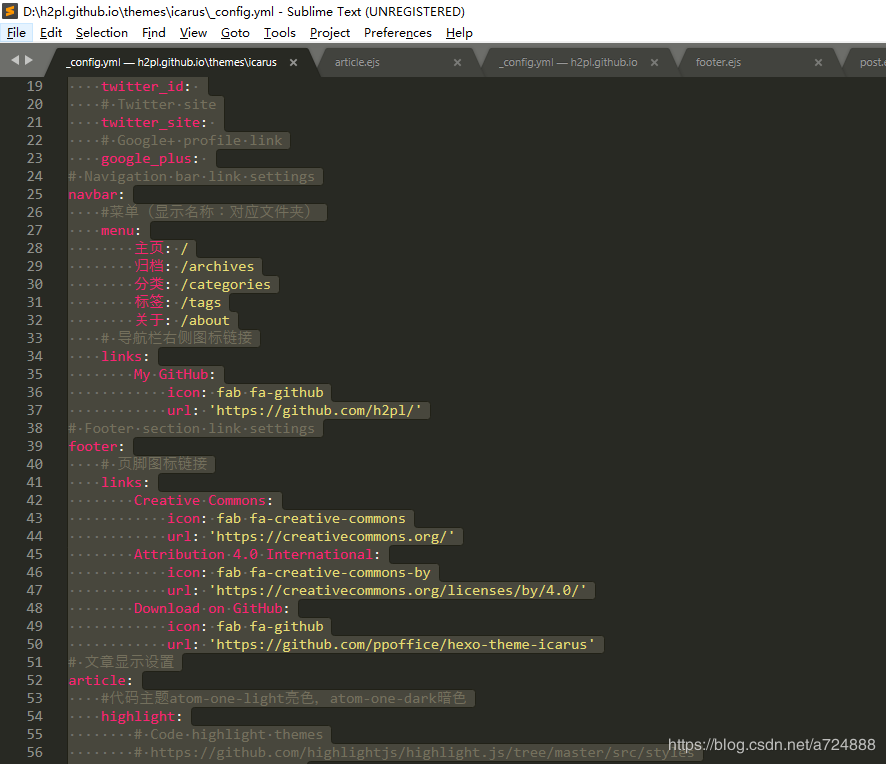Click the '# Footer section link settings' comment

click(x=192, y=429)
